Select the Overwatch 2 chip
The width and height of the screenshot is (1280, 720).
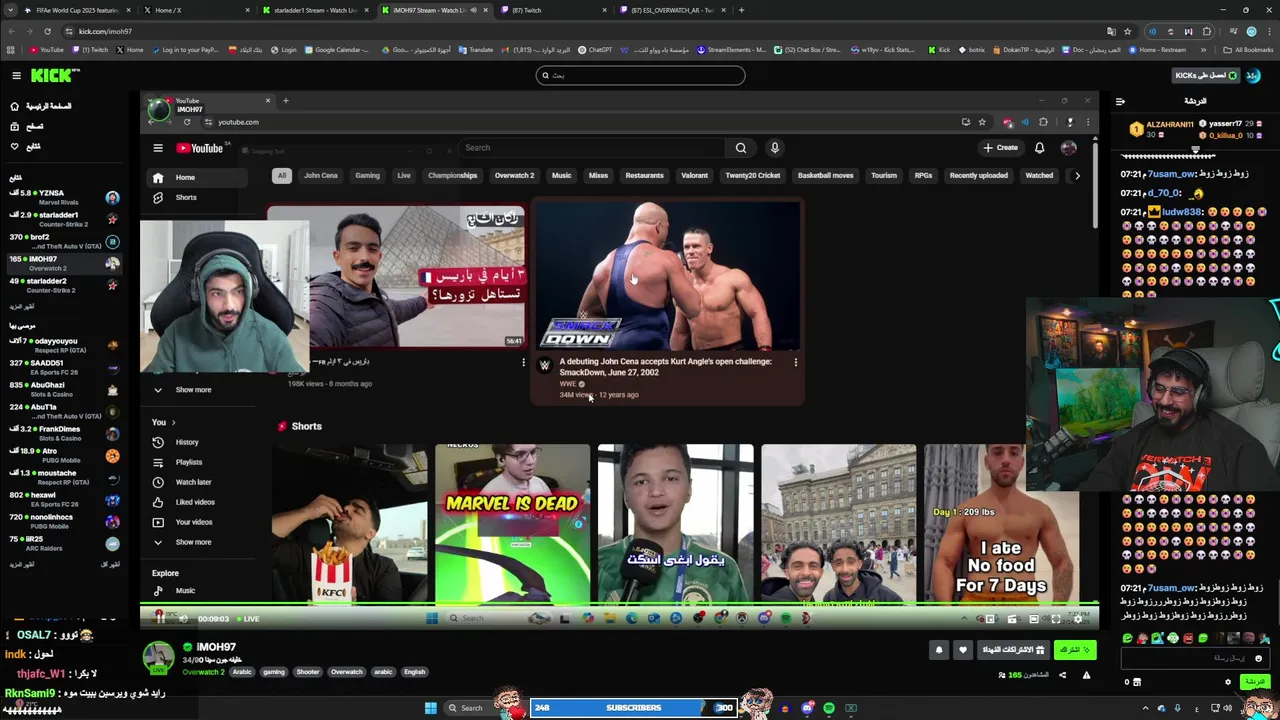pos(514,175)
